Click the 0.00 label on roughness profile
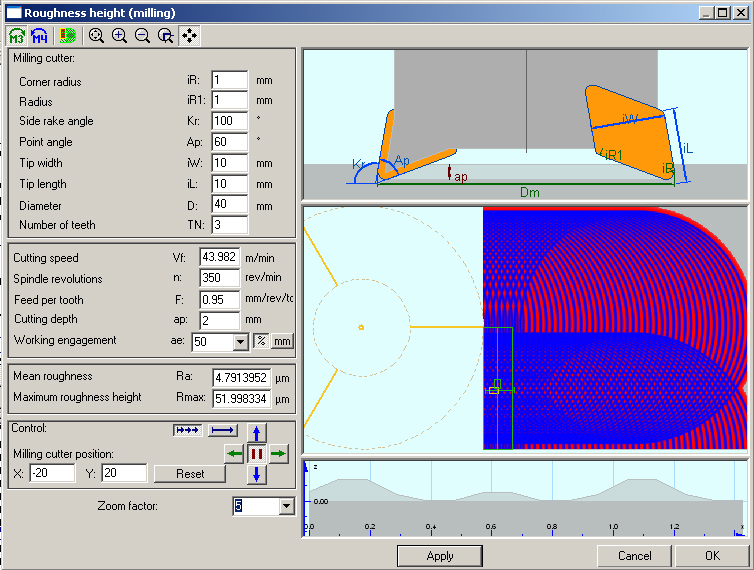 tap(321, 501)
